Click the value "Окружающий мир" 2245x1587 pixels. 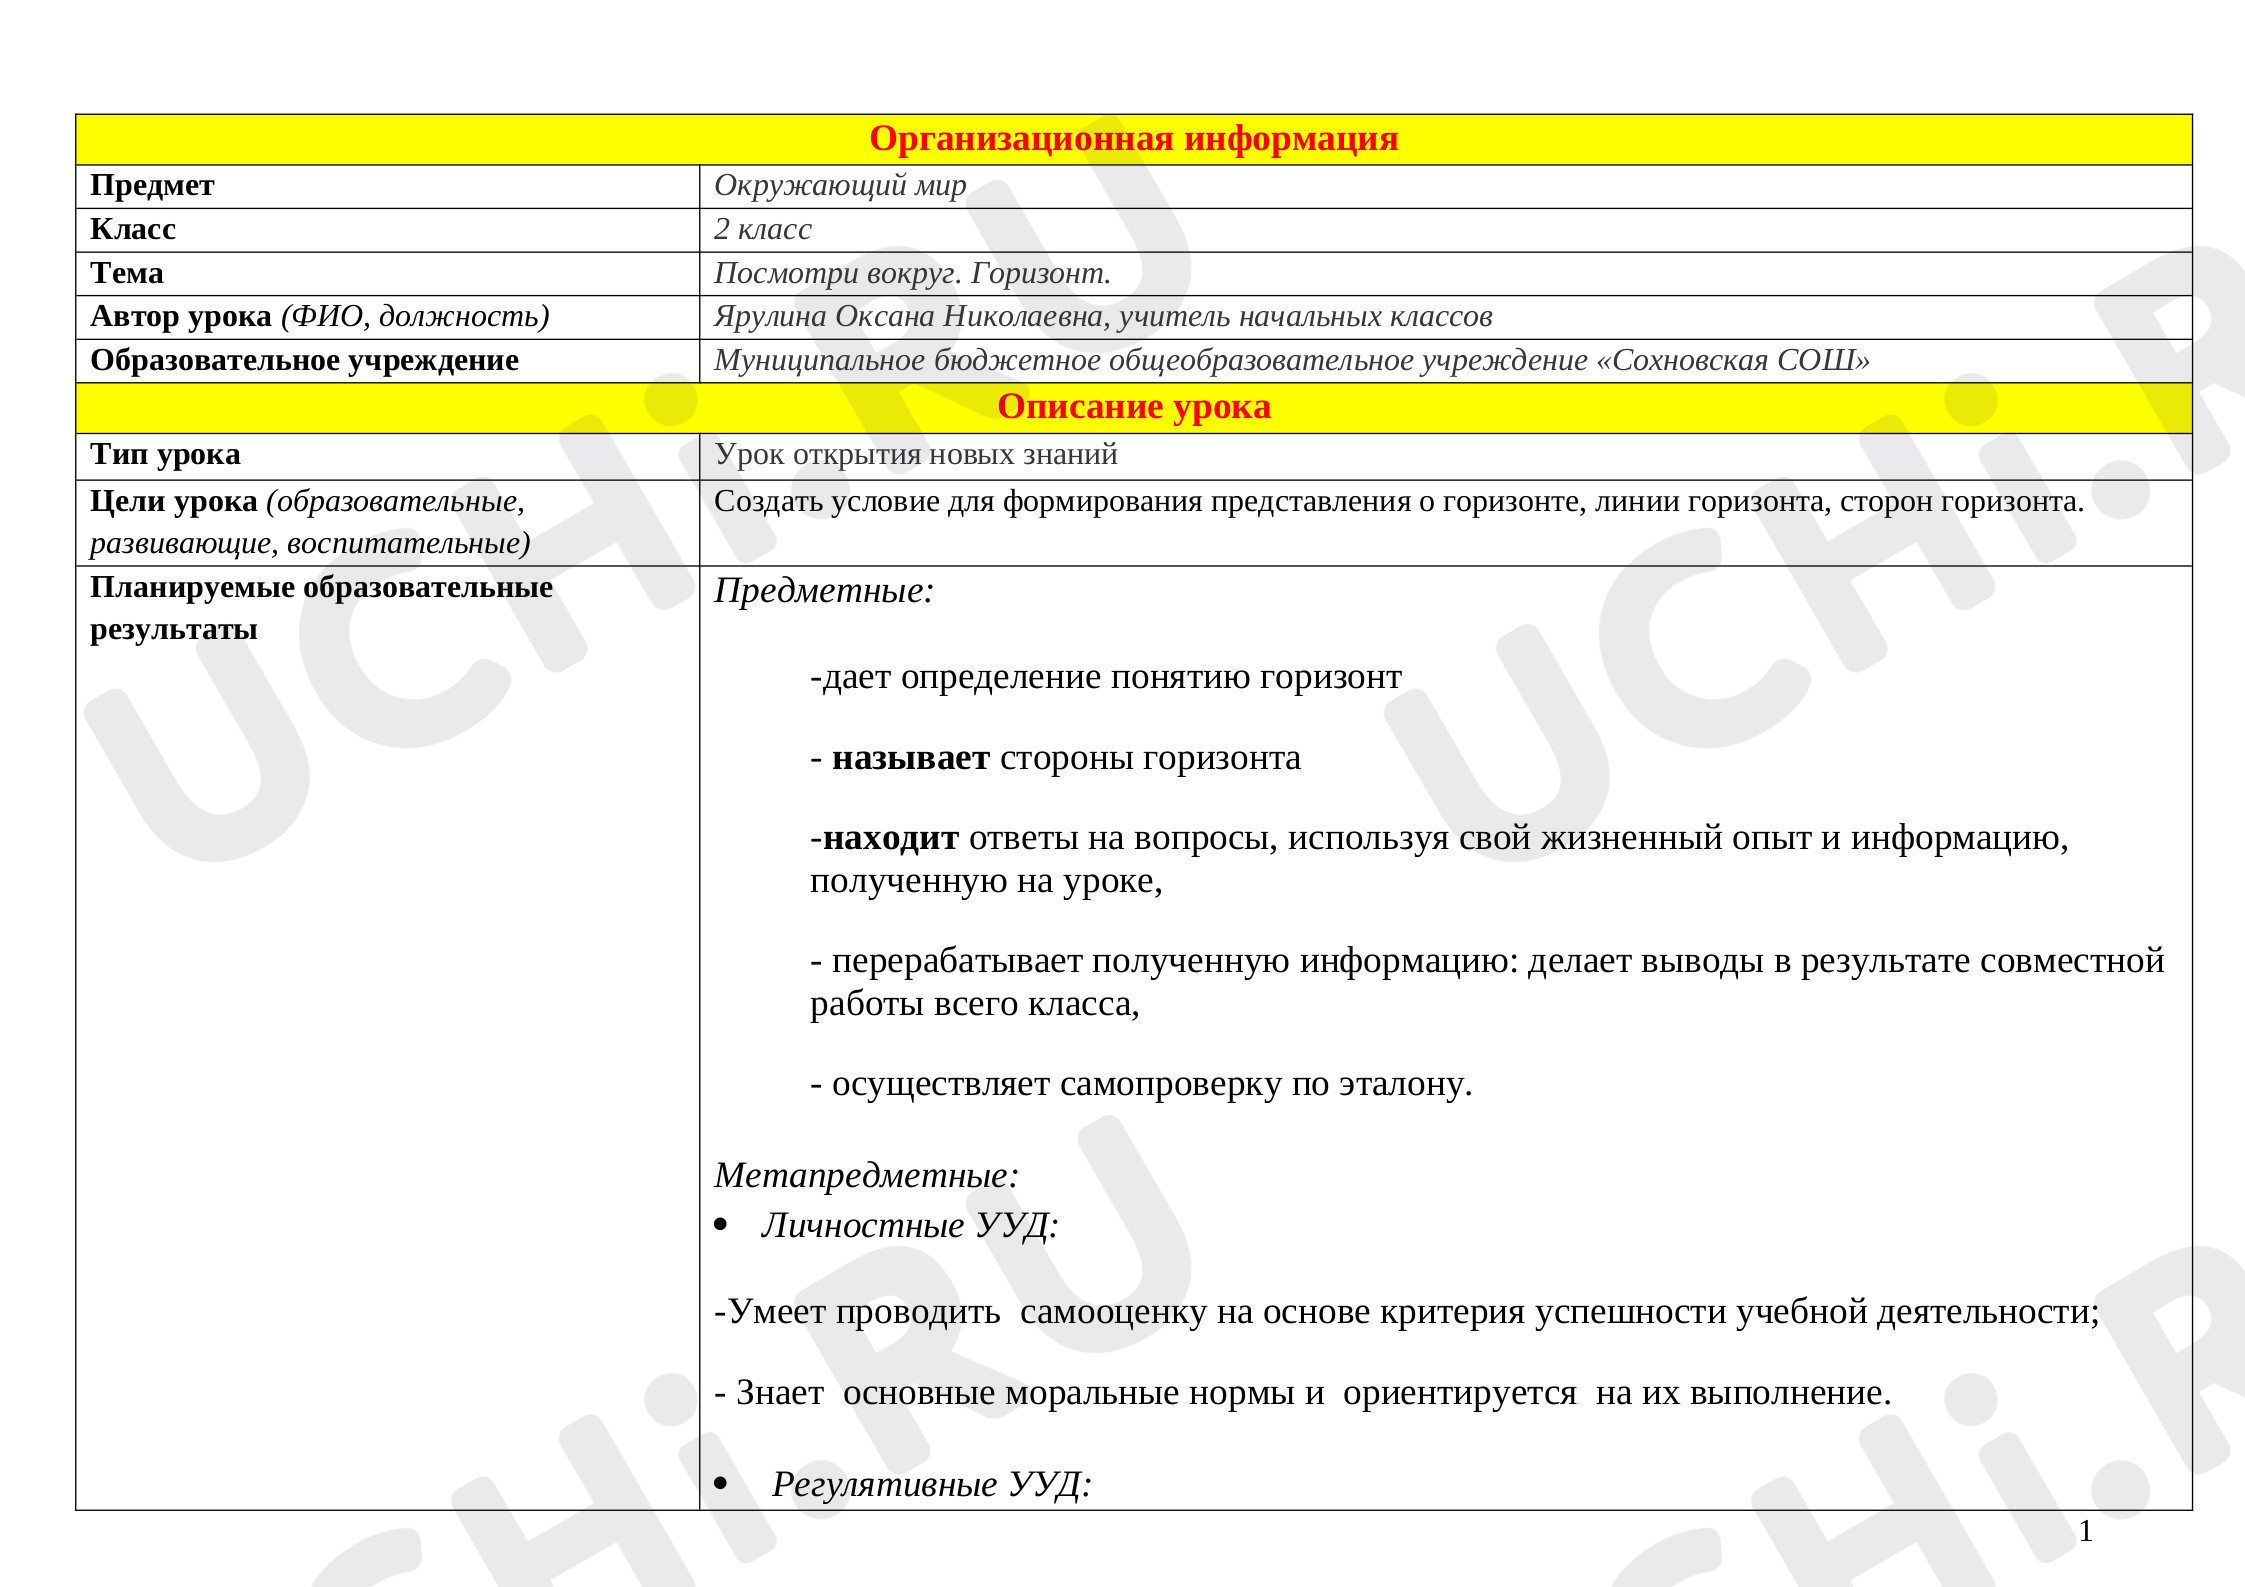point(840,186)
